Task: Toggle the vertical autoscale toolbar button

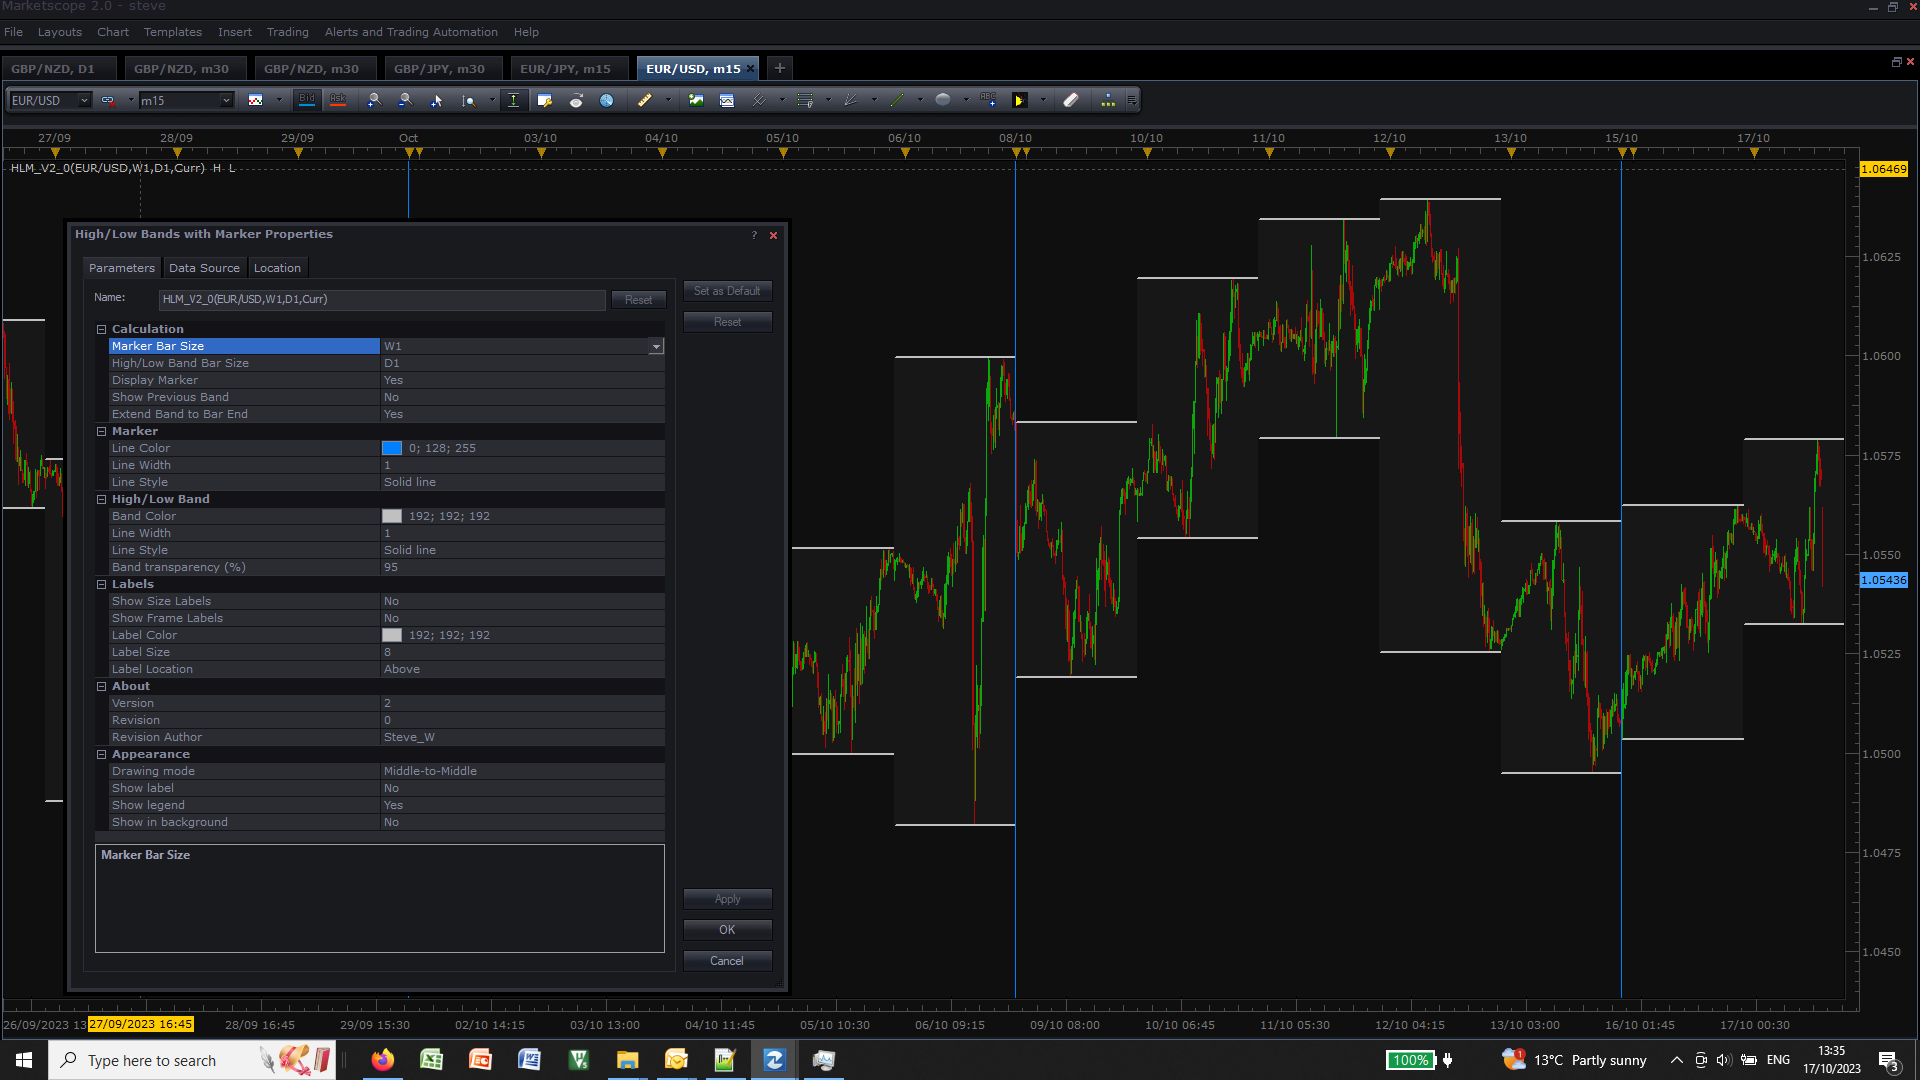Action: click(x=513, y=100)
